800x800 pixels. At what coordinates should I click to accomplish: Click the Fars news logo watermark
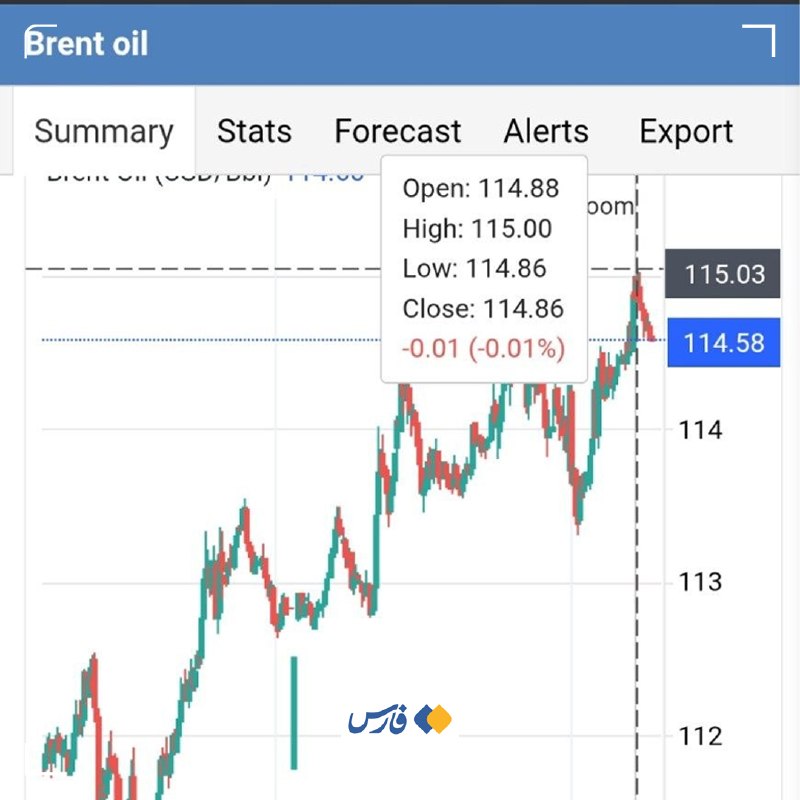[401, 719]
